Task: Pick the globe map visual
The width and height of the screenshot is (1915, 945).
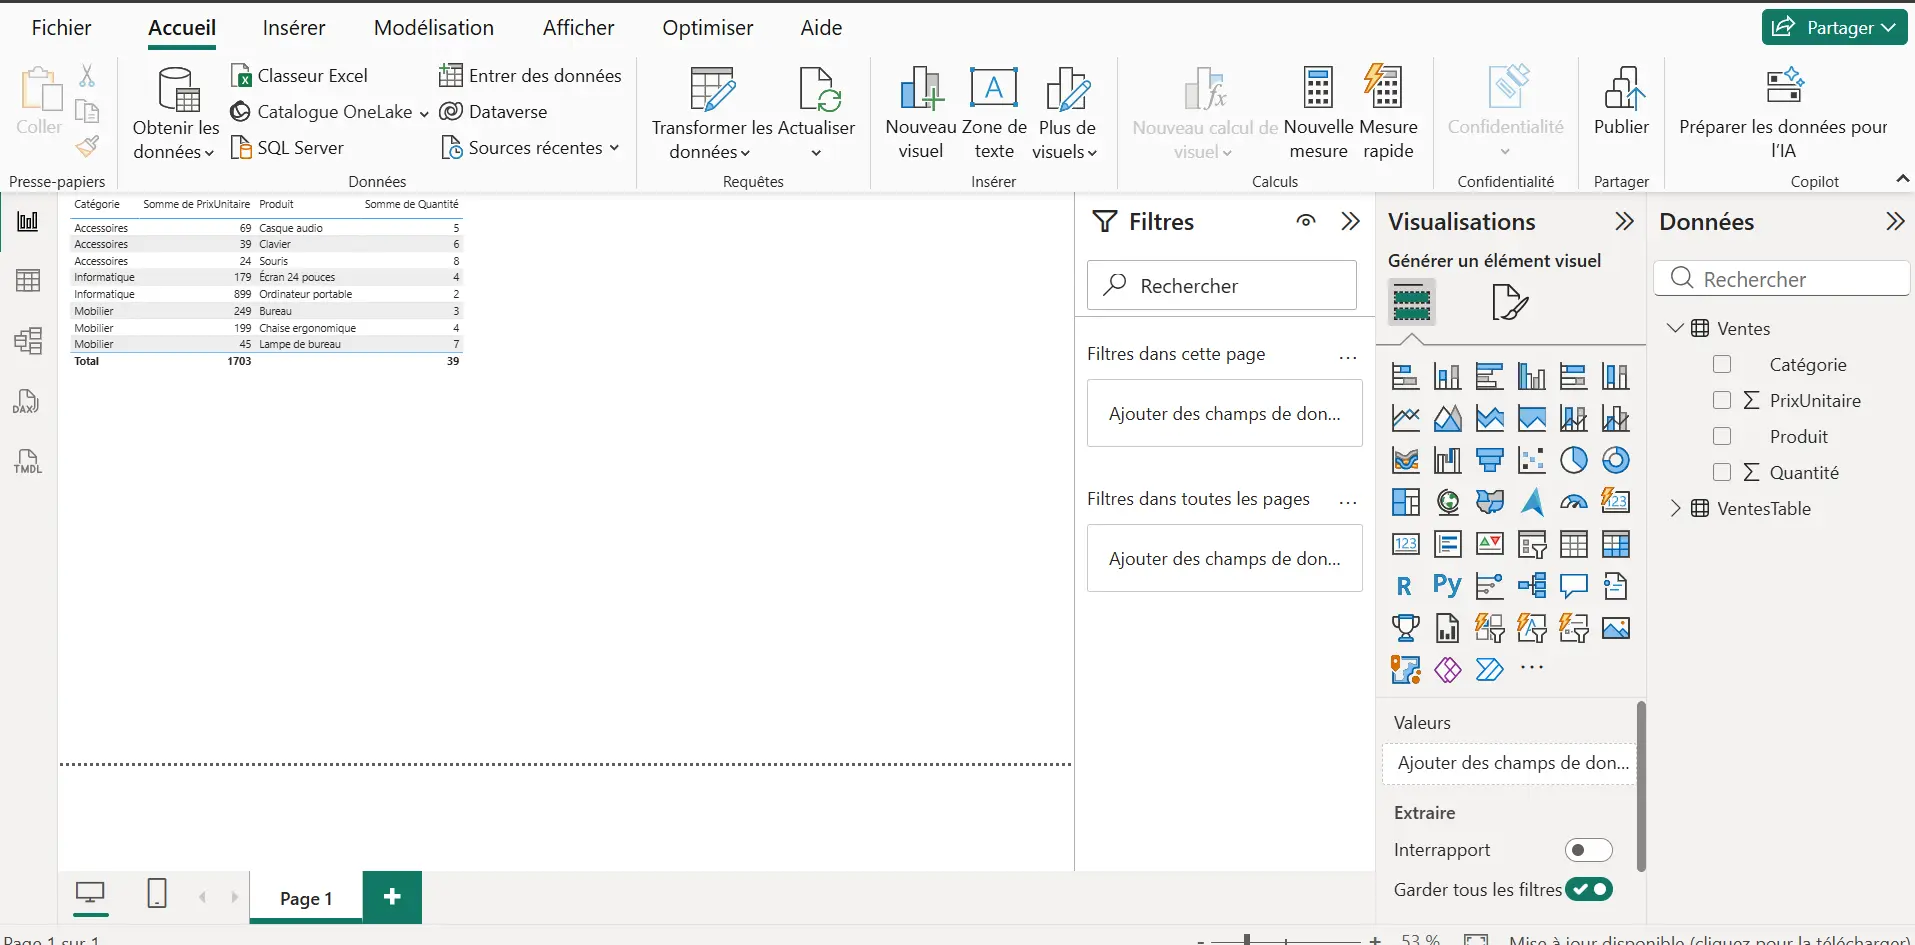Action: pos(1447,502)
